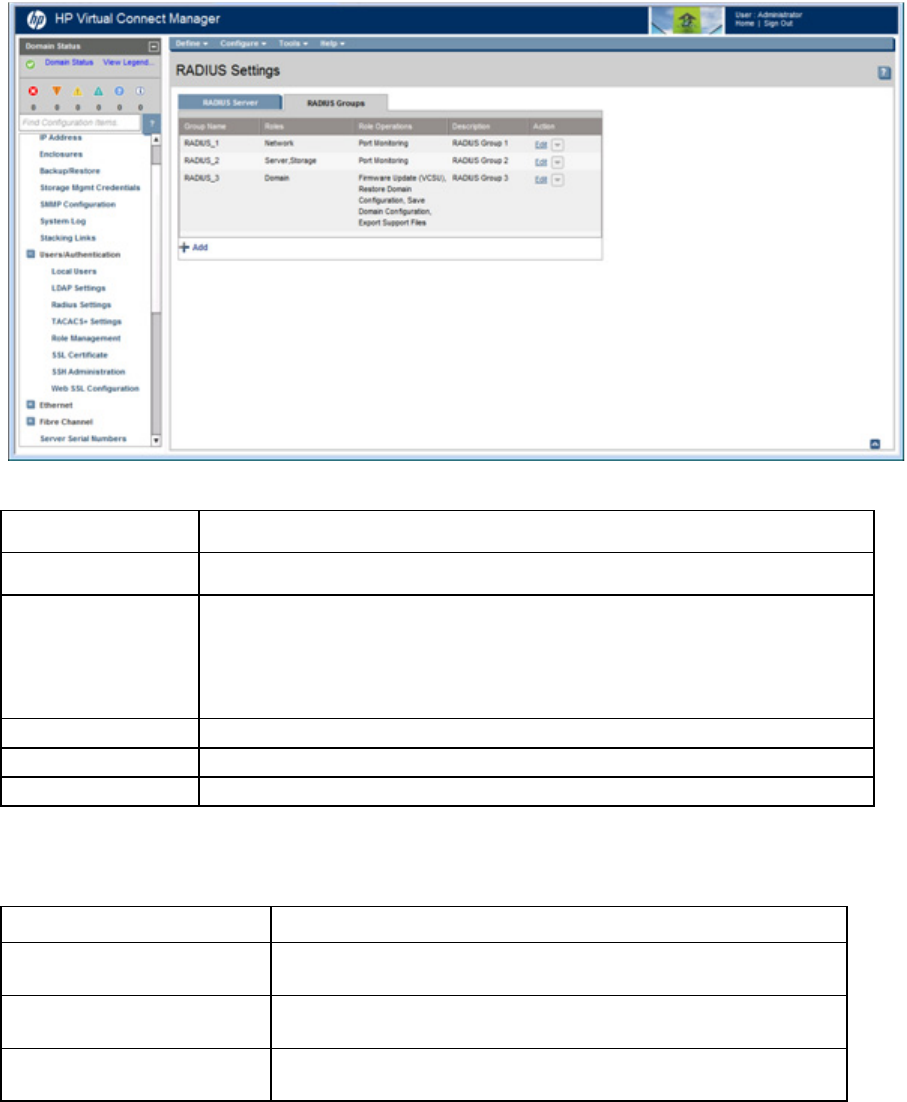The height and width of the screenshot is (1102, 907).
Task: Click the help icon beside Find Configuration
Action: coord(152,123)
